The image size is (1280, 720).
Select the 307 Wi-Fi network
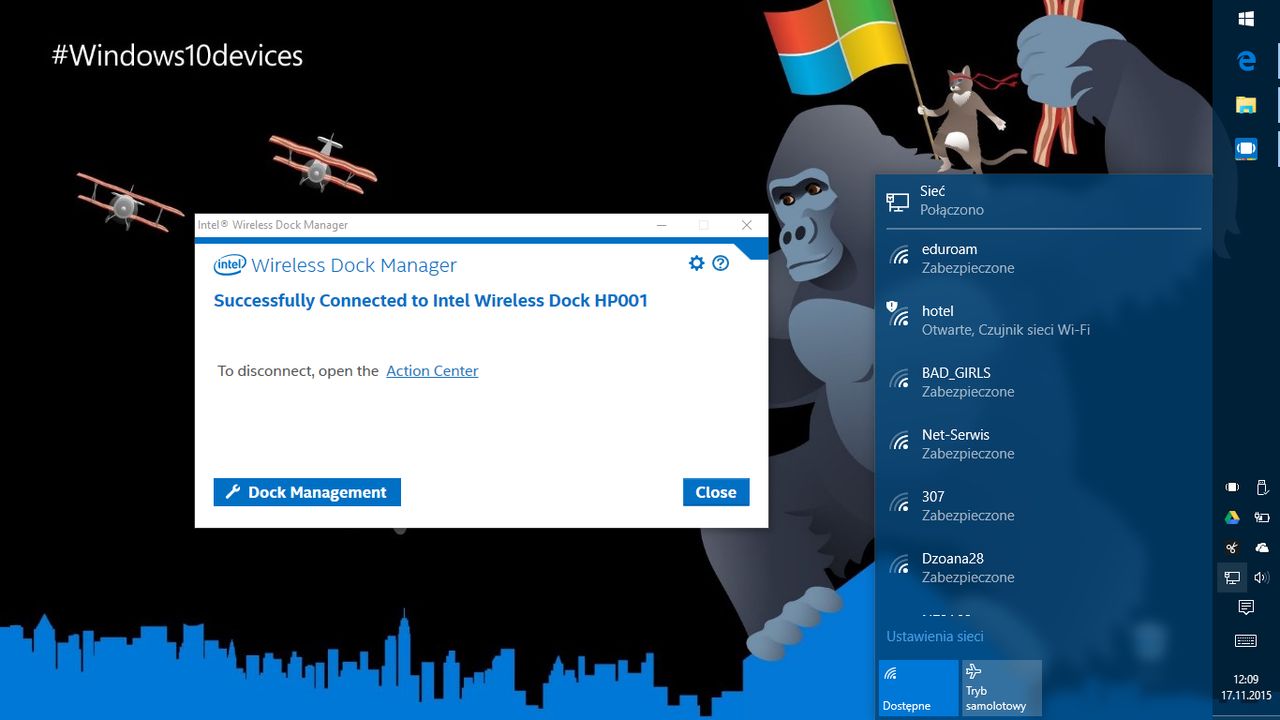point(1043,506)
